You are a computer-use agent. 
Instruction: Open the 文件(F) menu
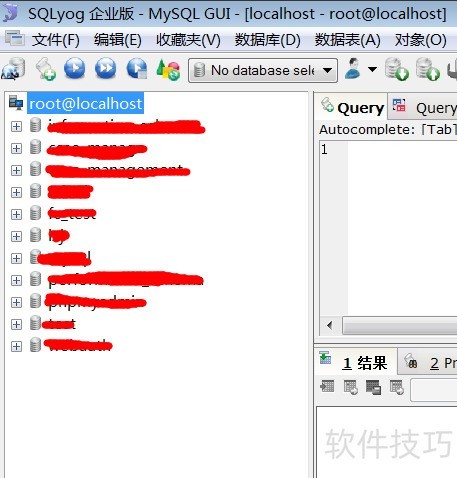click(56, 40)
